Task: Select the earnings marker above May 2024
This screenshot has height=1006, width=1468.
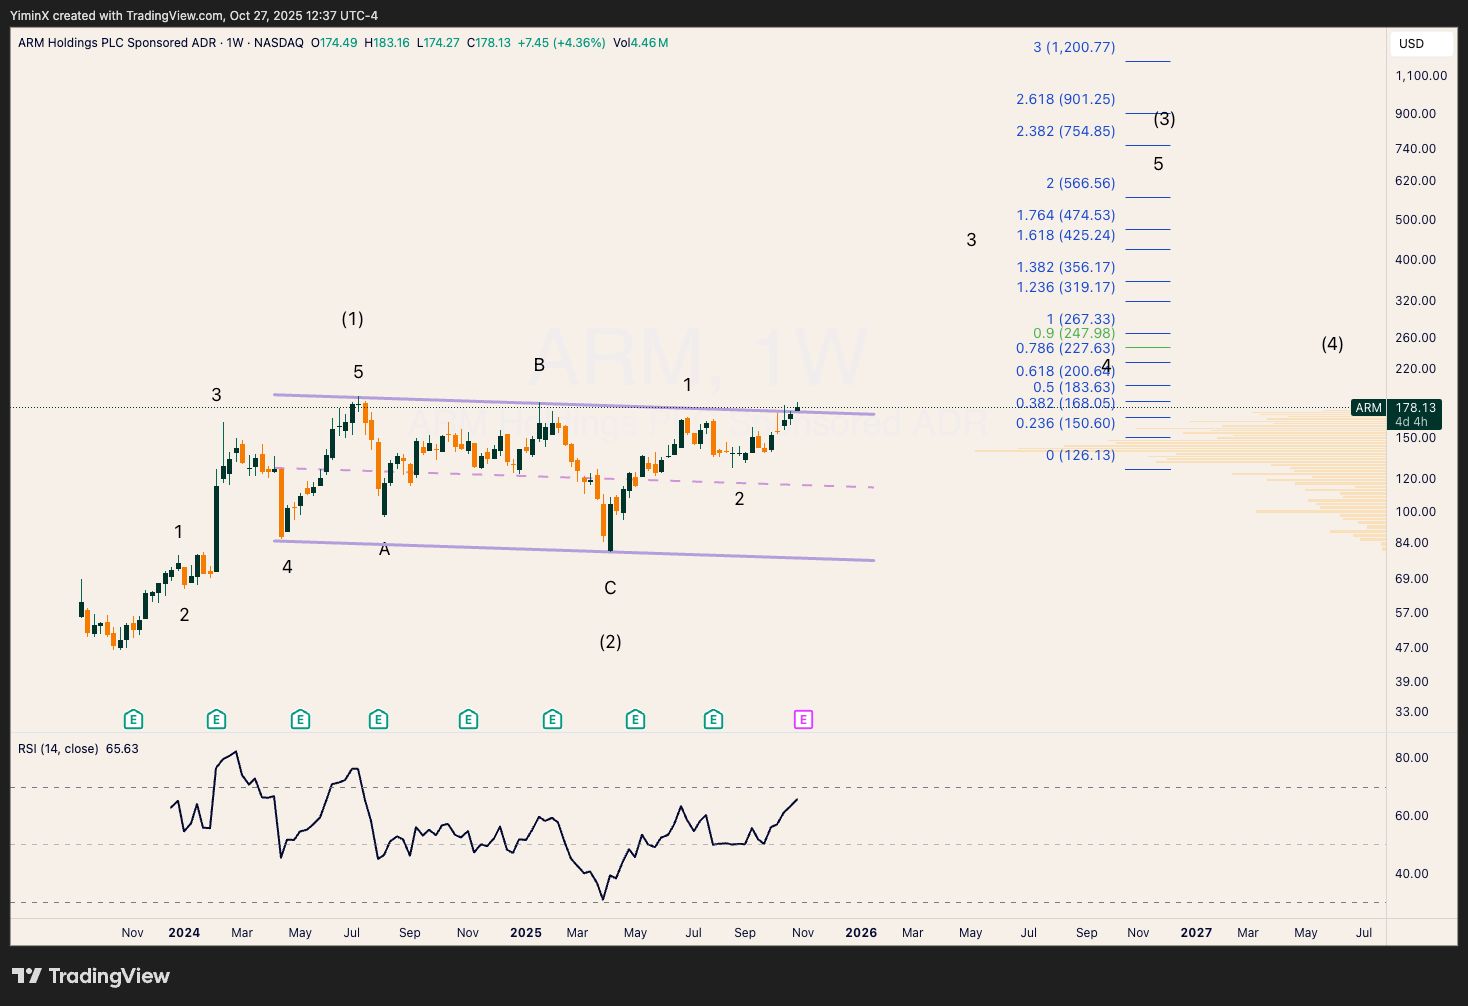Action: pyautogui.click(x=300, y=719)
